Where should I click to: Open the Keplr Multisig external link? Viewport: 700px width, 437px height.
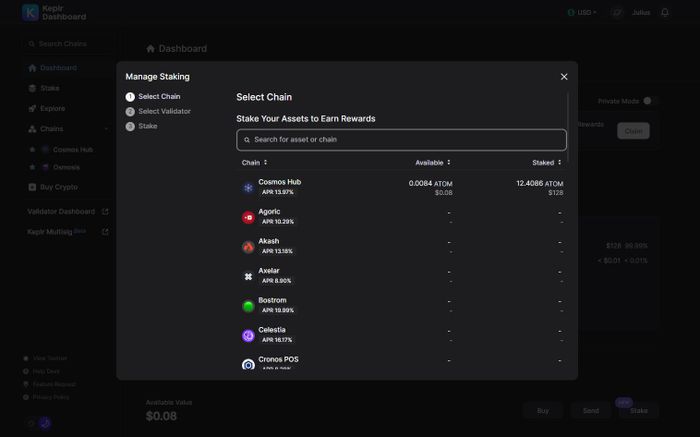68,232
